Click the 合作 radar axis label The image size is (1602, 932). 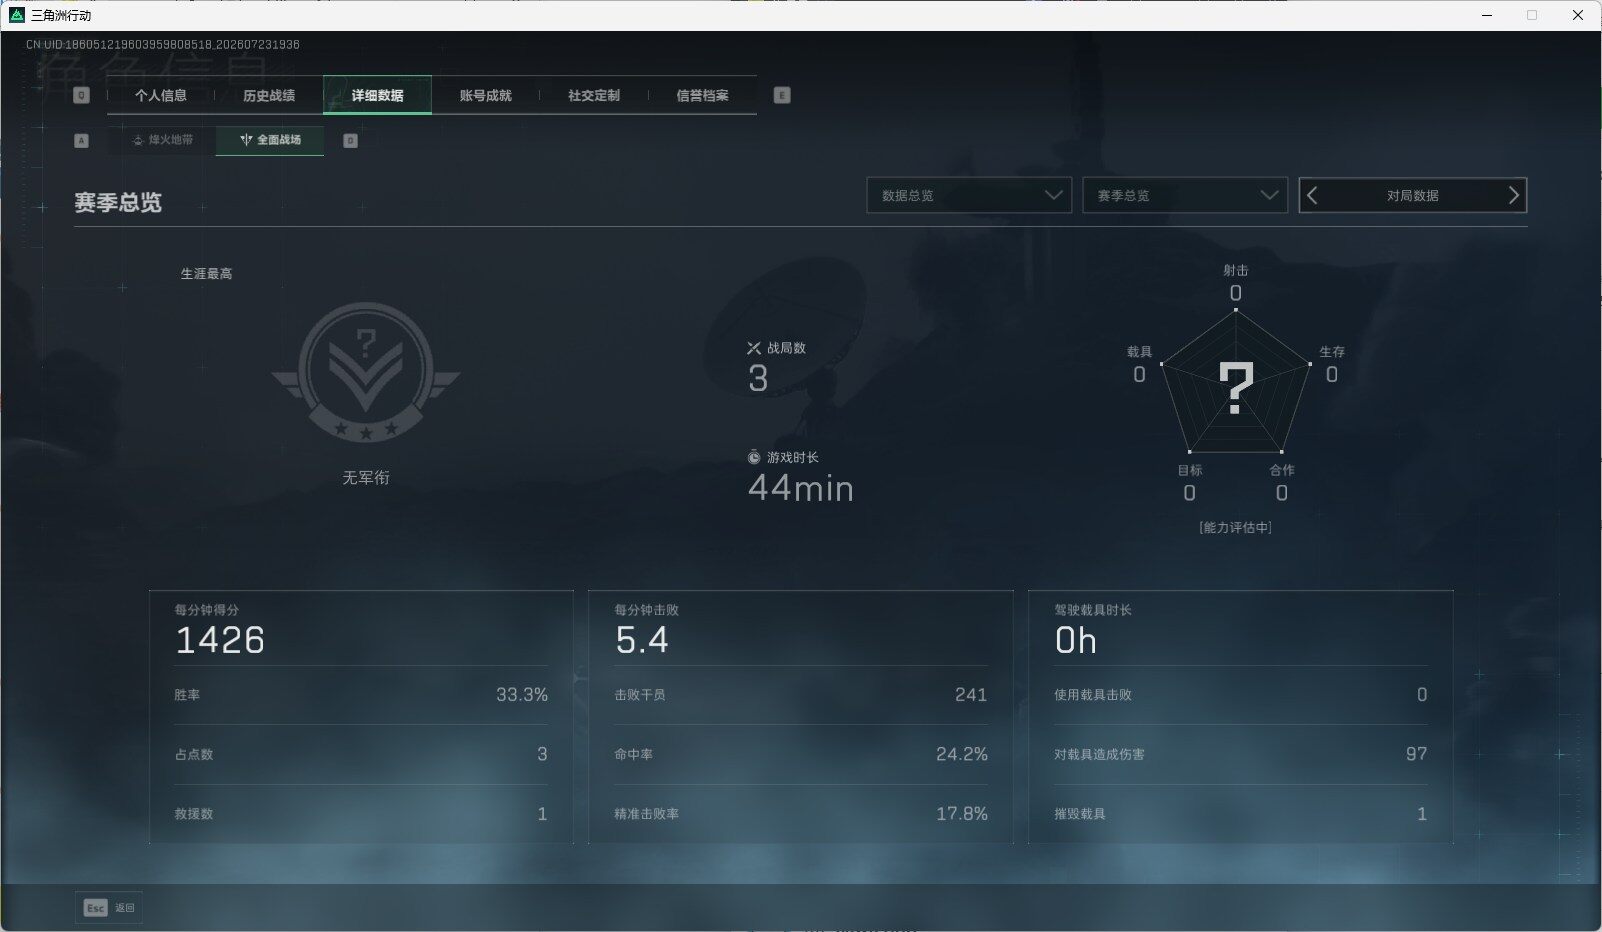pos(1282,470)
